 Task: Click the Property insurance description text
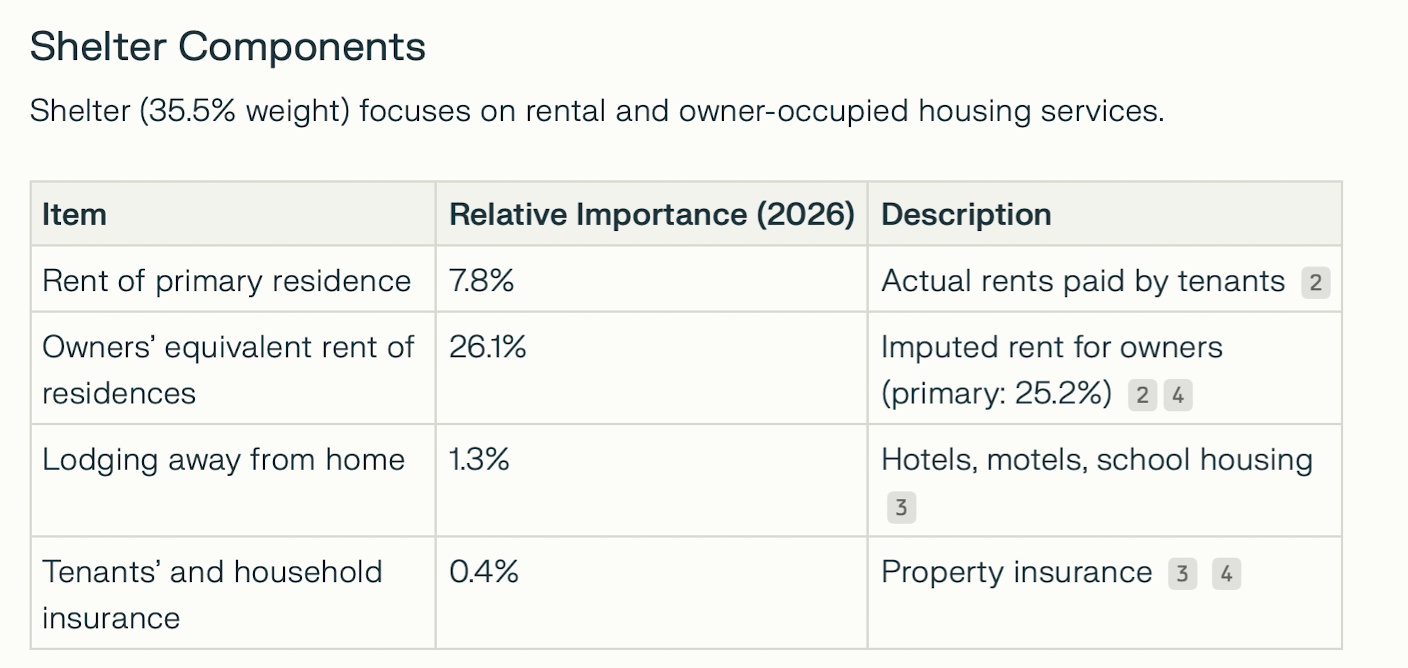tap(1016, 572)
